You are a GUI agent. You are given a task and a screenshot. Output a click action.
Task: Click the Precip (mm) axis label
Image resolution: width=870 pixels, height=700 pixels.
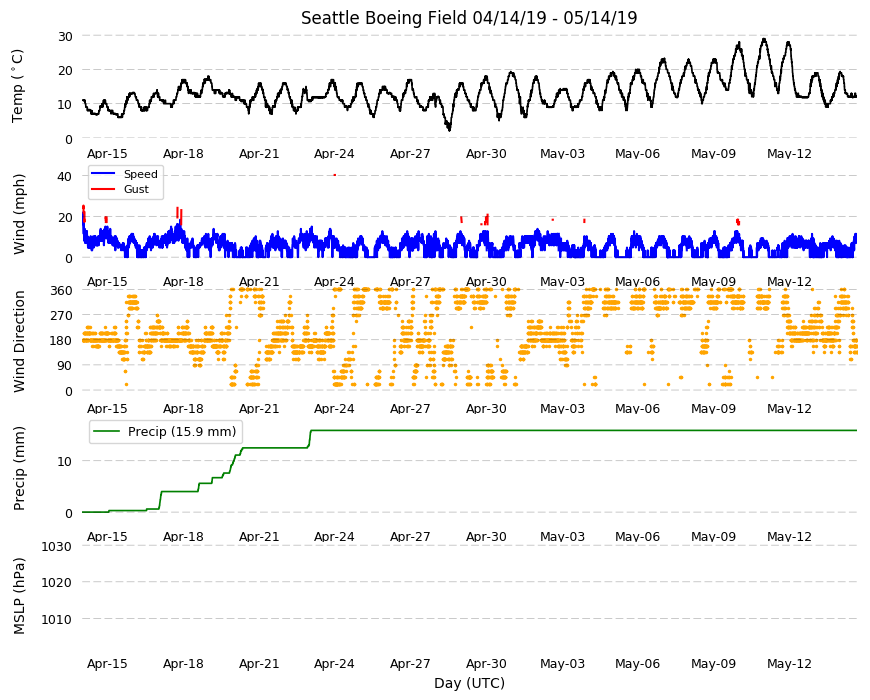click(19, 468)
